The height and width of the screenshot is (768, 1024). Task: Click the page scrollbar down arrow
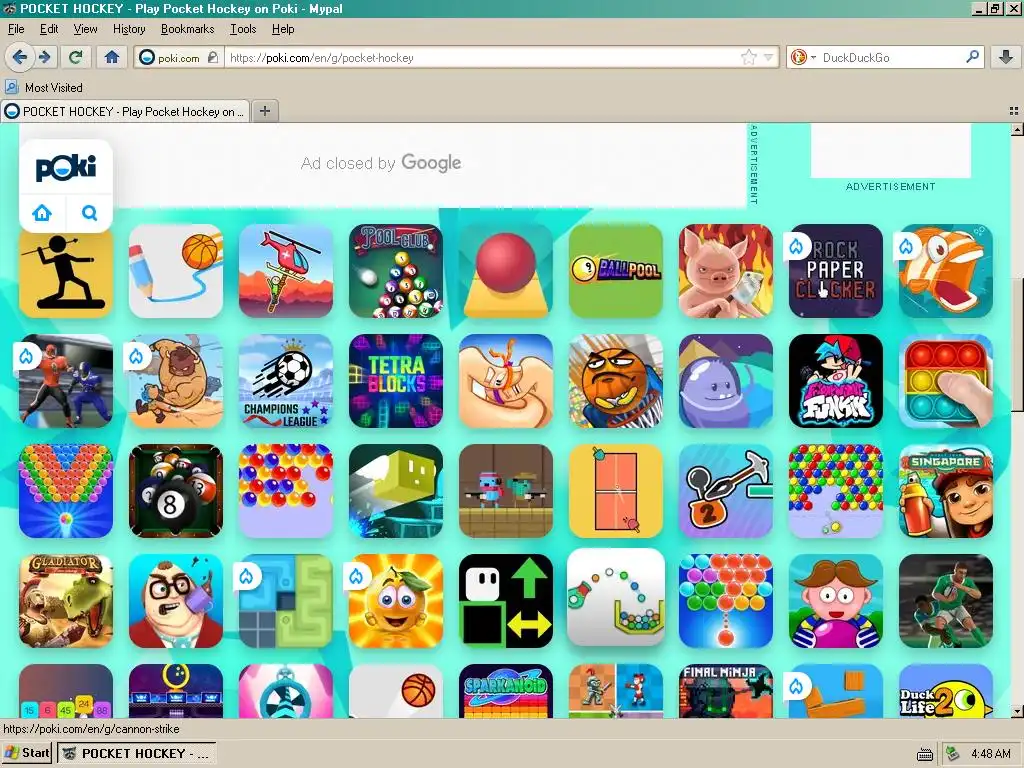pos(1017,711)
